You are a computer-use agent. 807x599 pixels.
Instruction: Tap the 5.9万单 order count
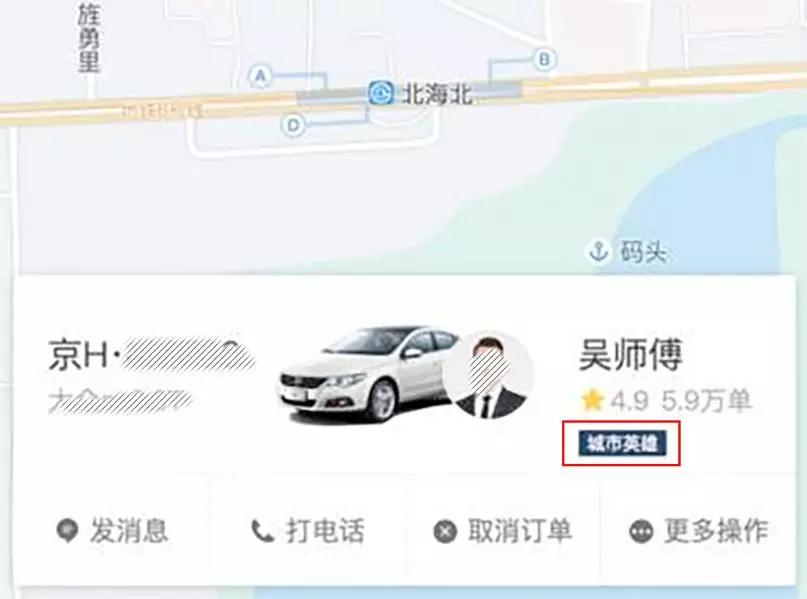tap(706, 400)
